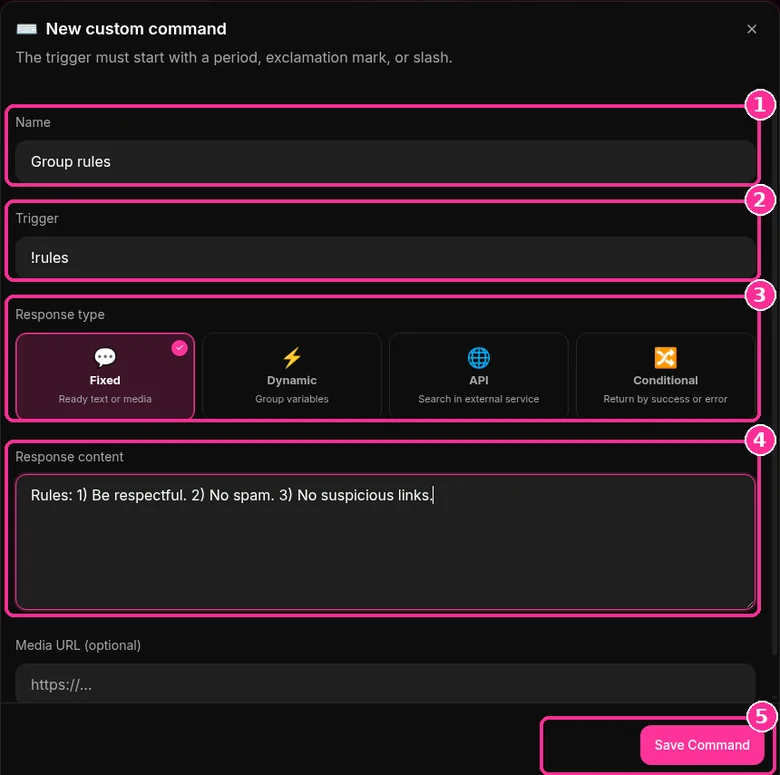780x775 pixels.
Task: Click the 'Response content' label
Action: 69,457
